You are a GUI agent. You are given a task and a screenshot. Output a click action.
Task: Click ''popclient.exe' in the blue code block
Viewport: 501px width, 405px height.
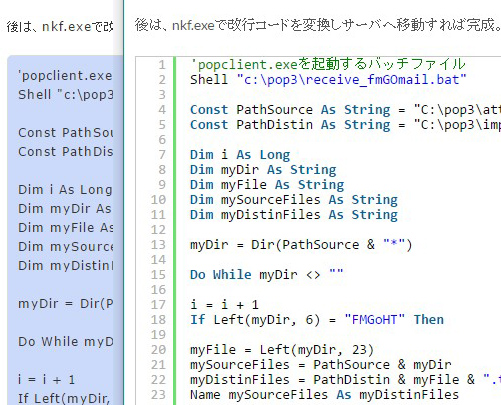tap(66, 76)
